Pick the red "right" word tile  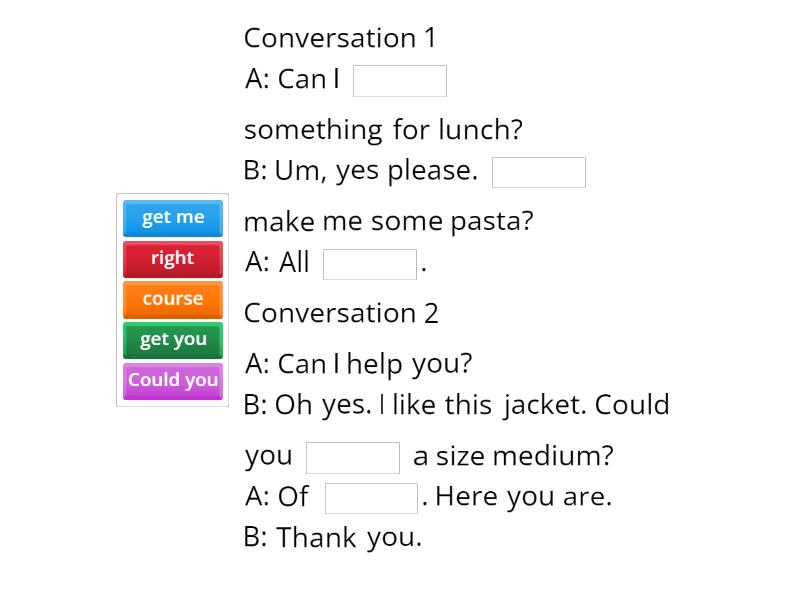coord(172,258)
